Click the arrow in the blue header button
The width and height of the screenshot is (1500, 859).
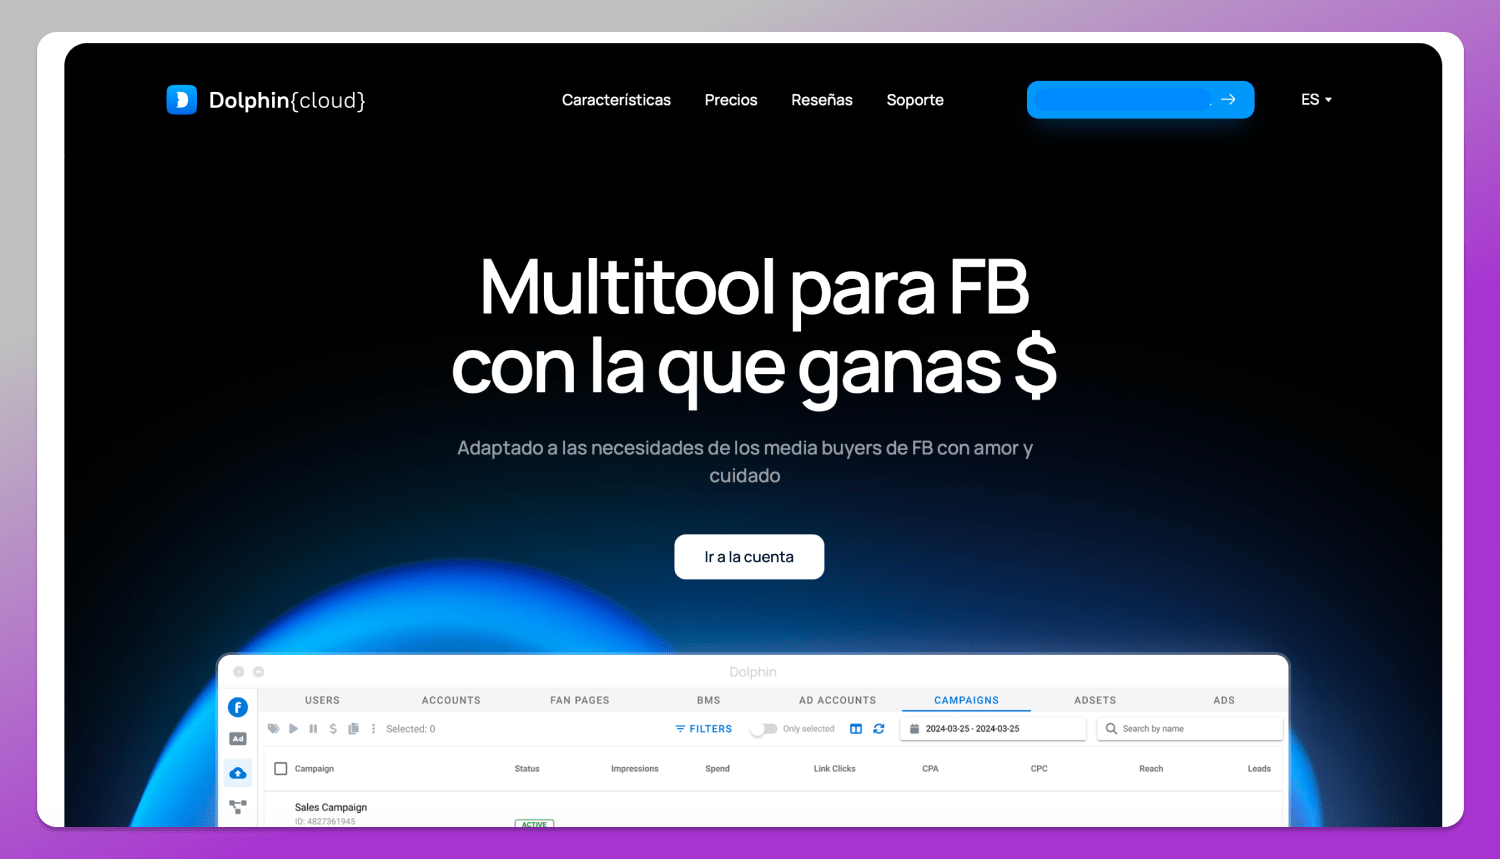1228,99
